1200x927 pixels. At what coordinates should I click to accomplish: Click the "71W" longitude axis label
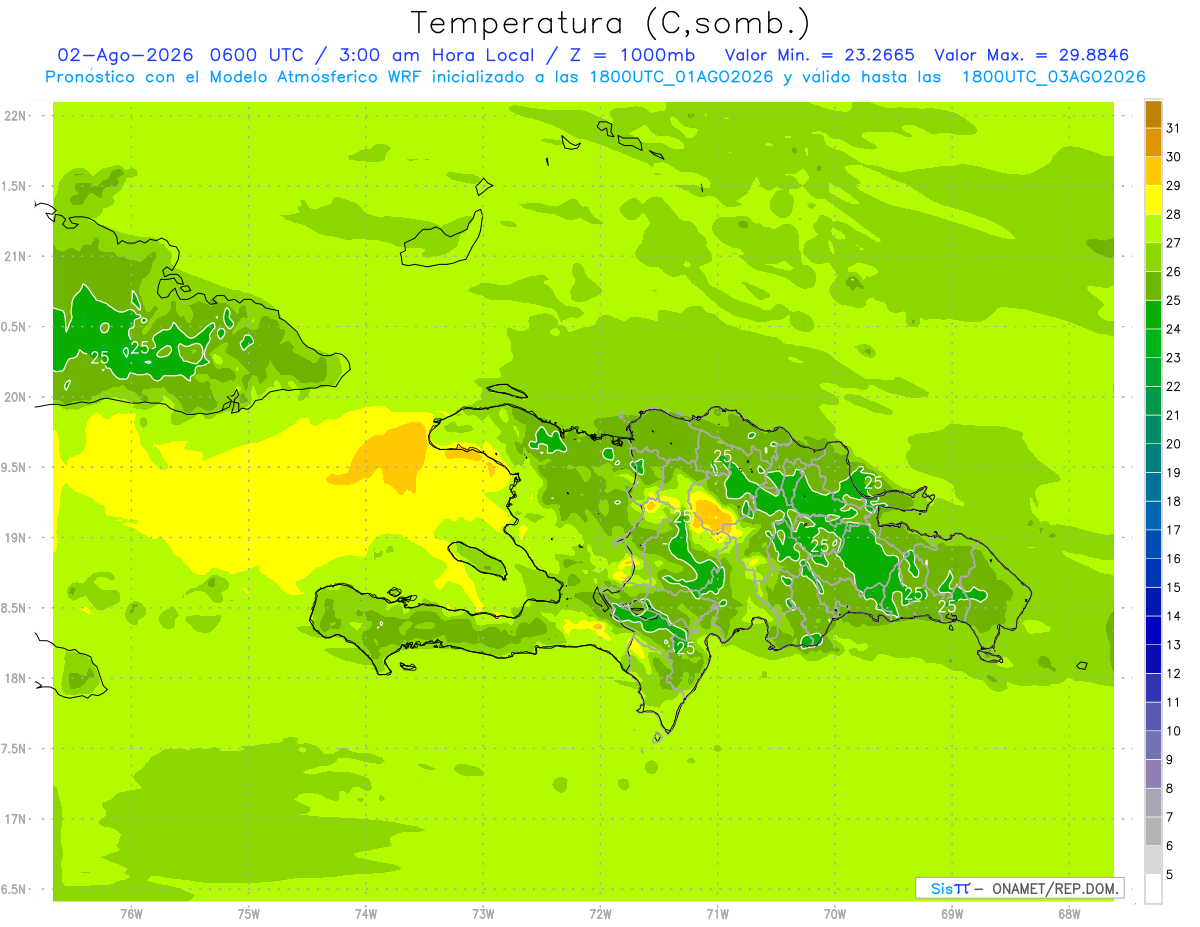717,913
